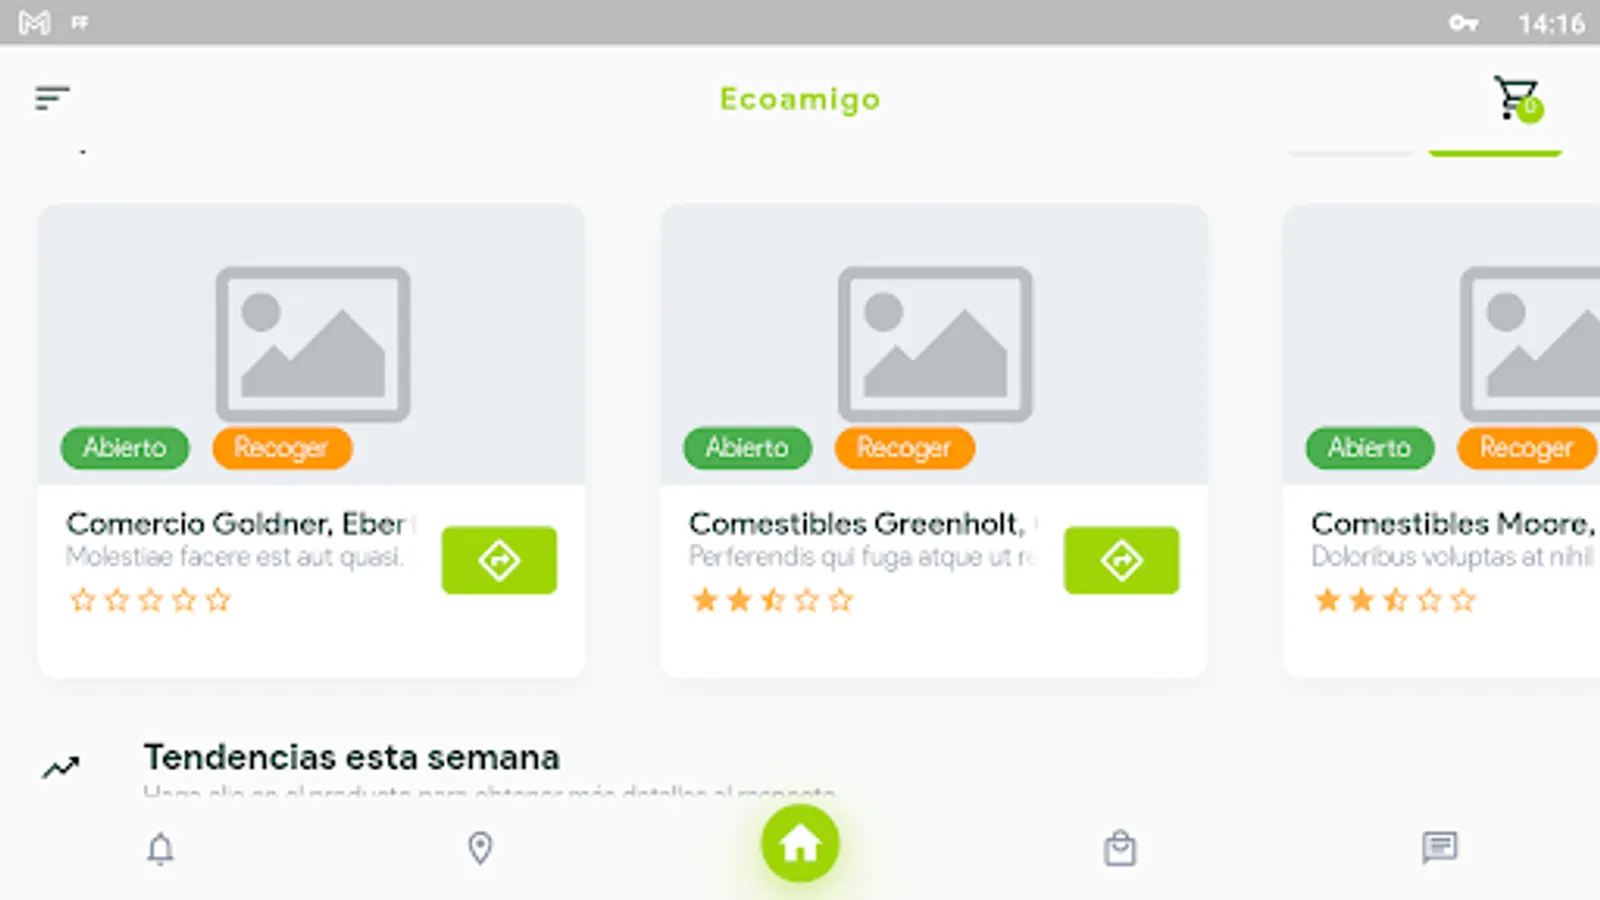Open the Tendencias esta semana heading
The width and height of the screenshot is (1600, 900).
point(351,757)
